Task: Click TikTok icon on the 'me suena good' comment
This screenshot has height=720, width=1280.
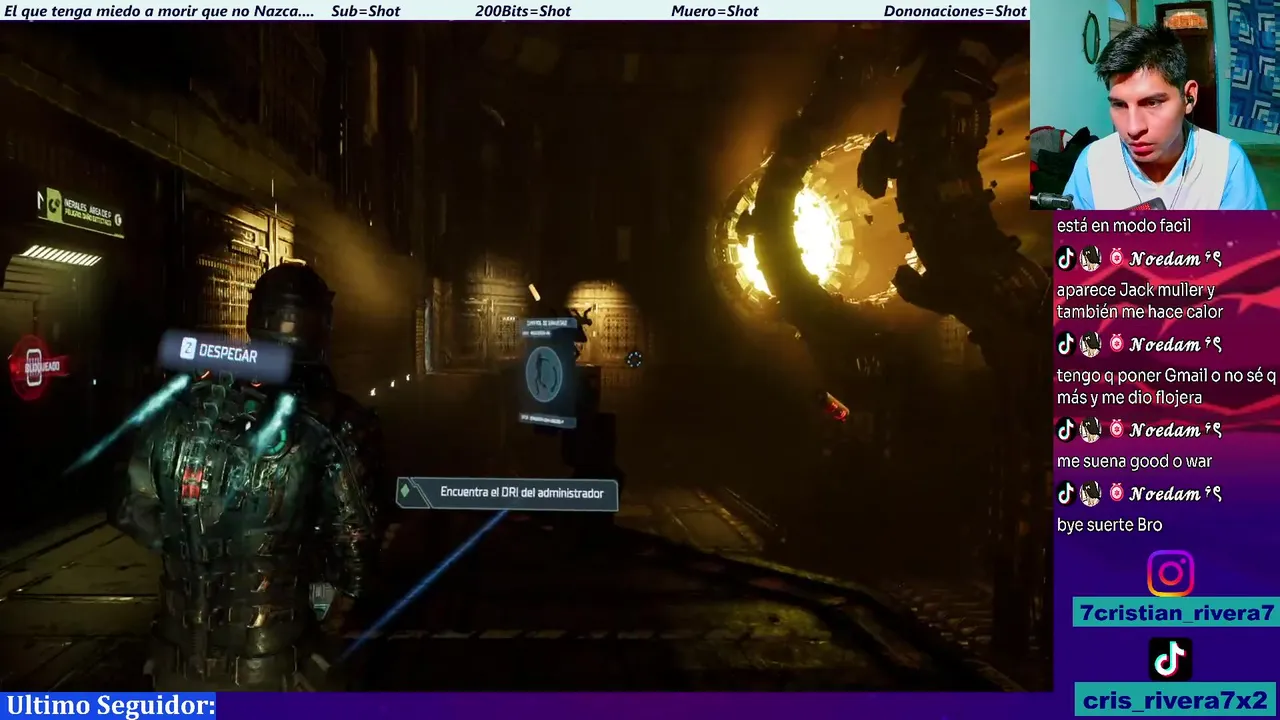Action: [1066, 430]
